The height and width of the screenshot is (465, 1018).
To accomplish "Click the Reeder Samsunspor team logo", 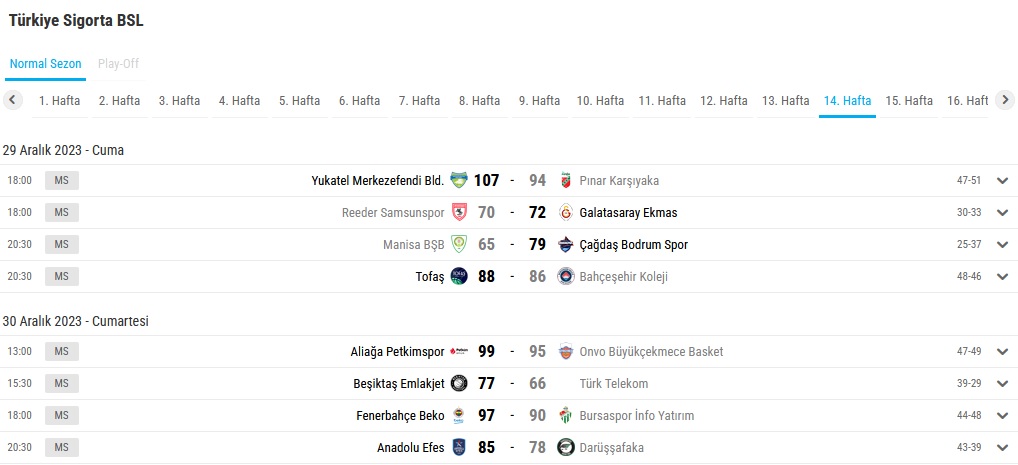I will (459, 213).
